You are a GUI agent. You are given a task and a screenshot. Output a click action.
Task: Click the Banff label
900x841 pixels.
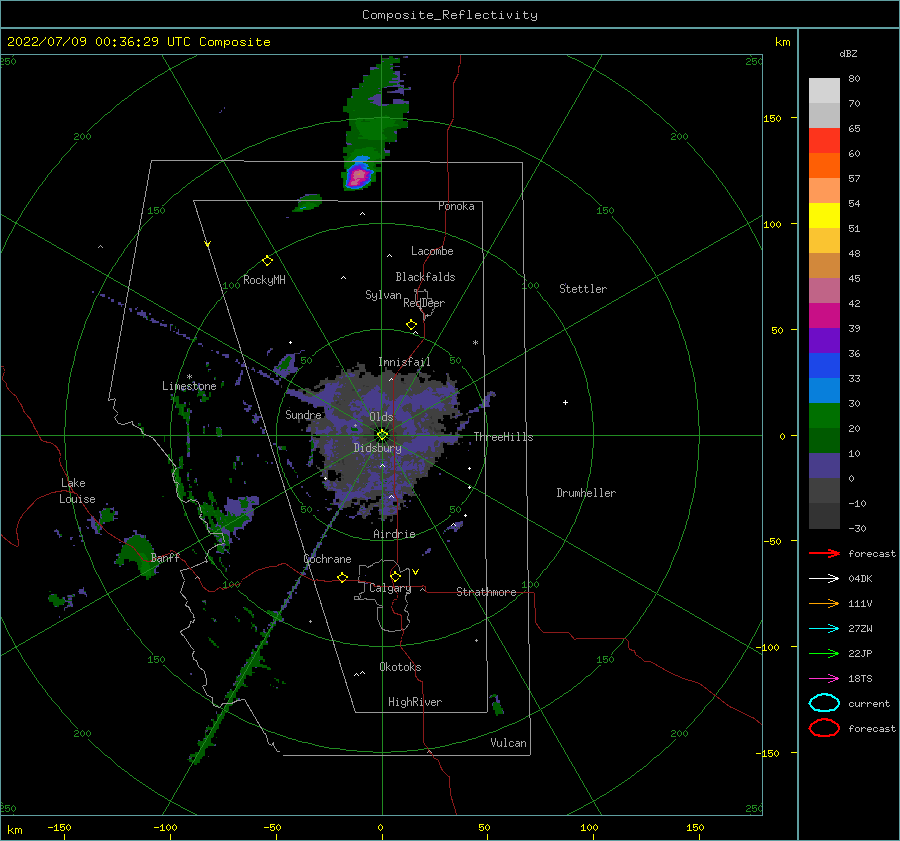165,558
